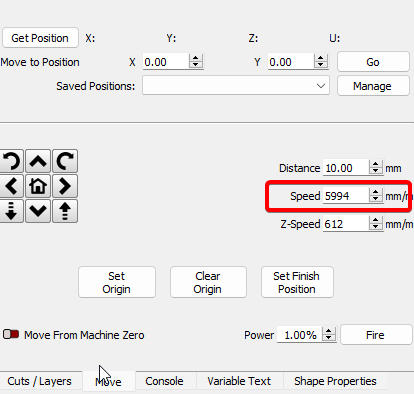Click Set Origin button
The height and width of the screenshot is (394, 414).
tap(117, 282)
